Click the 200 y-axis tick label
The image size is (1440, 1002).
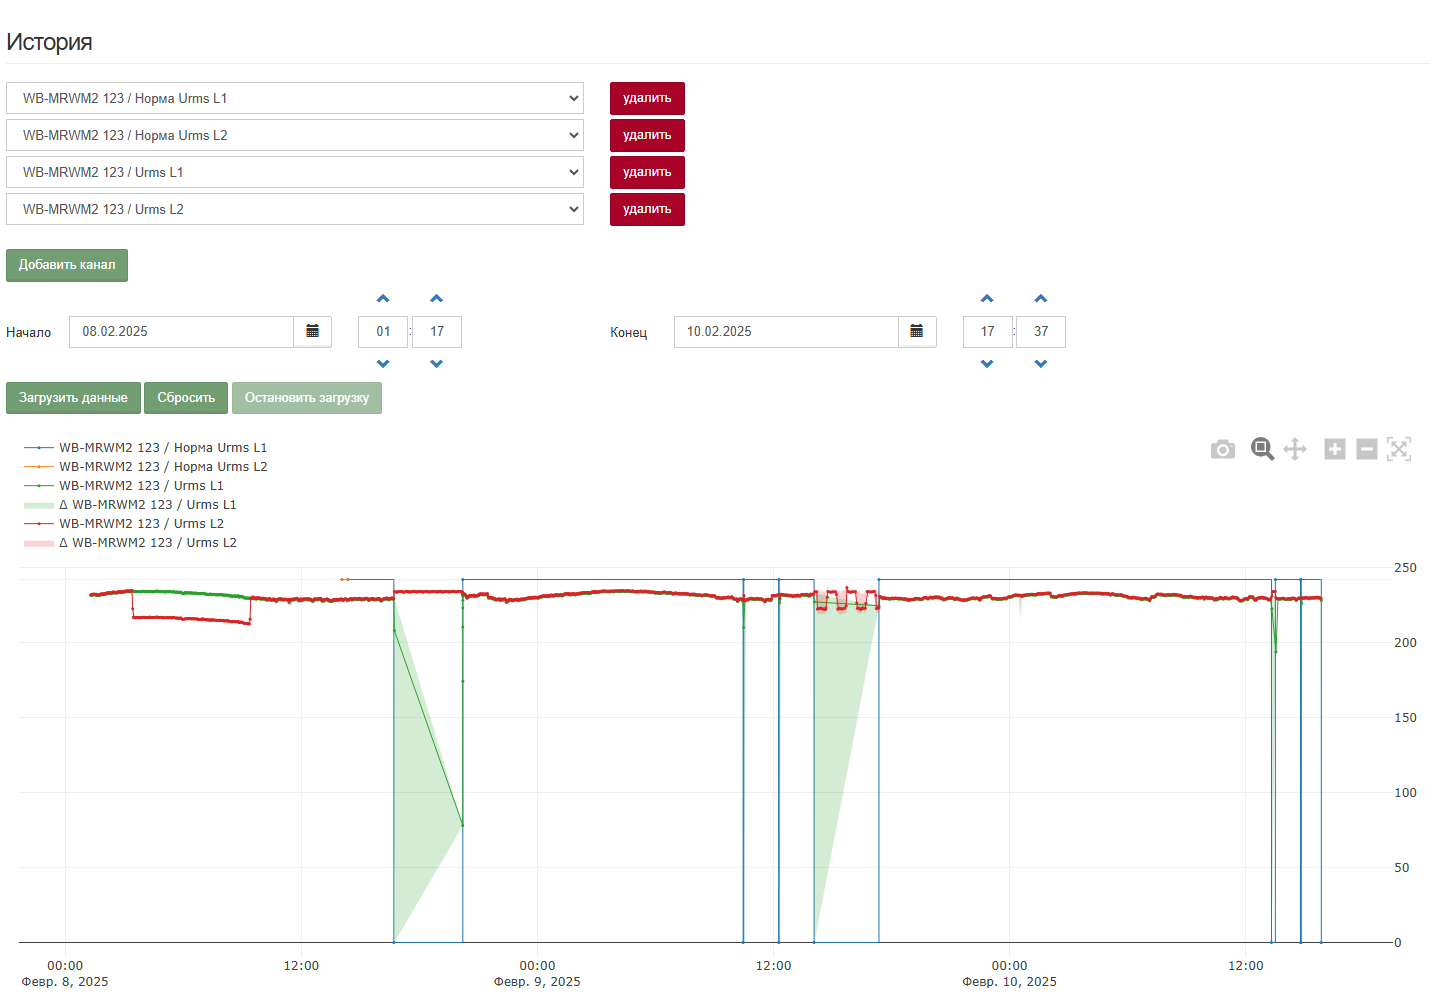[1405, 643]
